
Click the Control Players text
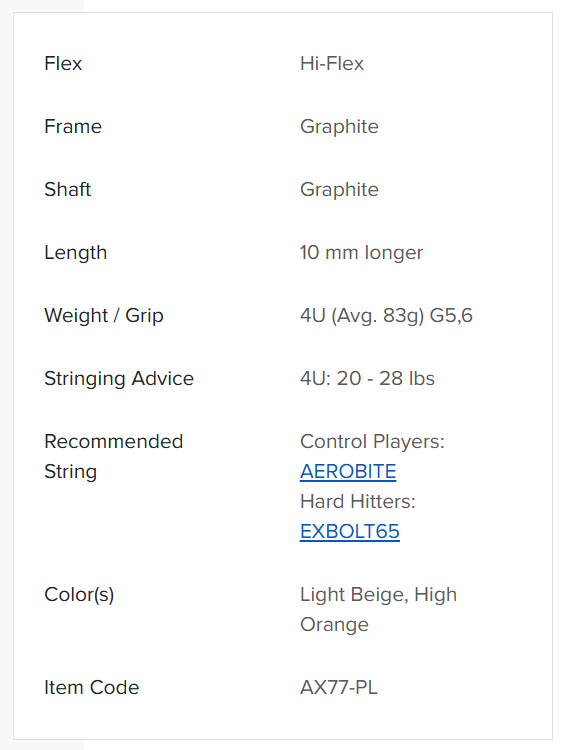pyautogui.click(x=372, y=442)
